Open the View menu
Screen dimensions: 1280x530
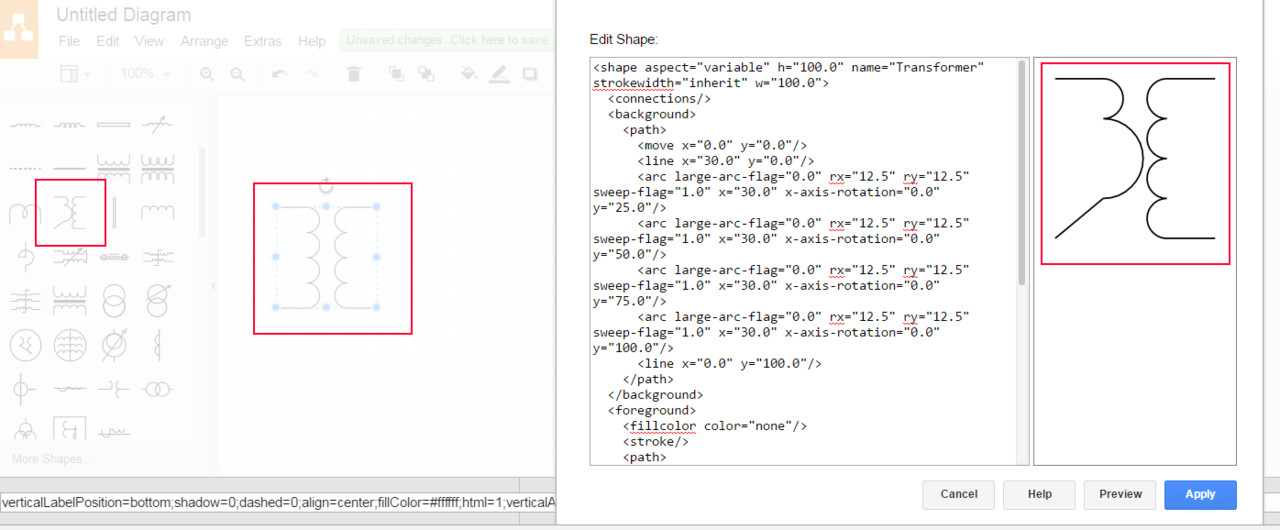[149, 41]
